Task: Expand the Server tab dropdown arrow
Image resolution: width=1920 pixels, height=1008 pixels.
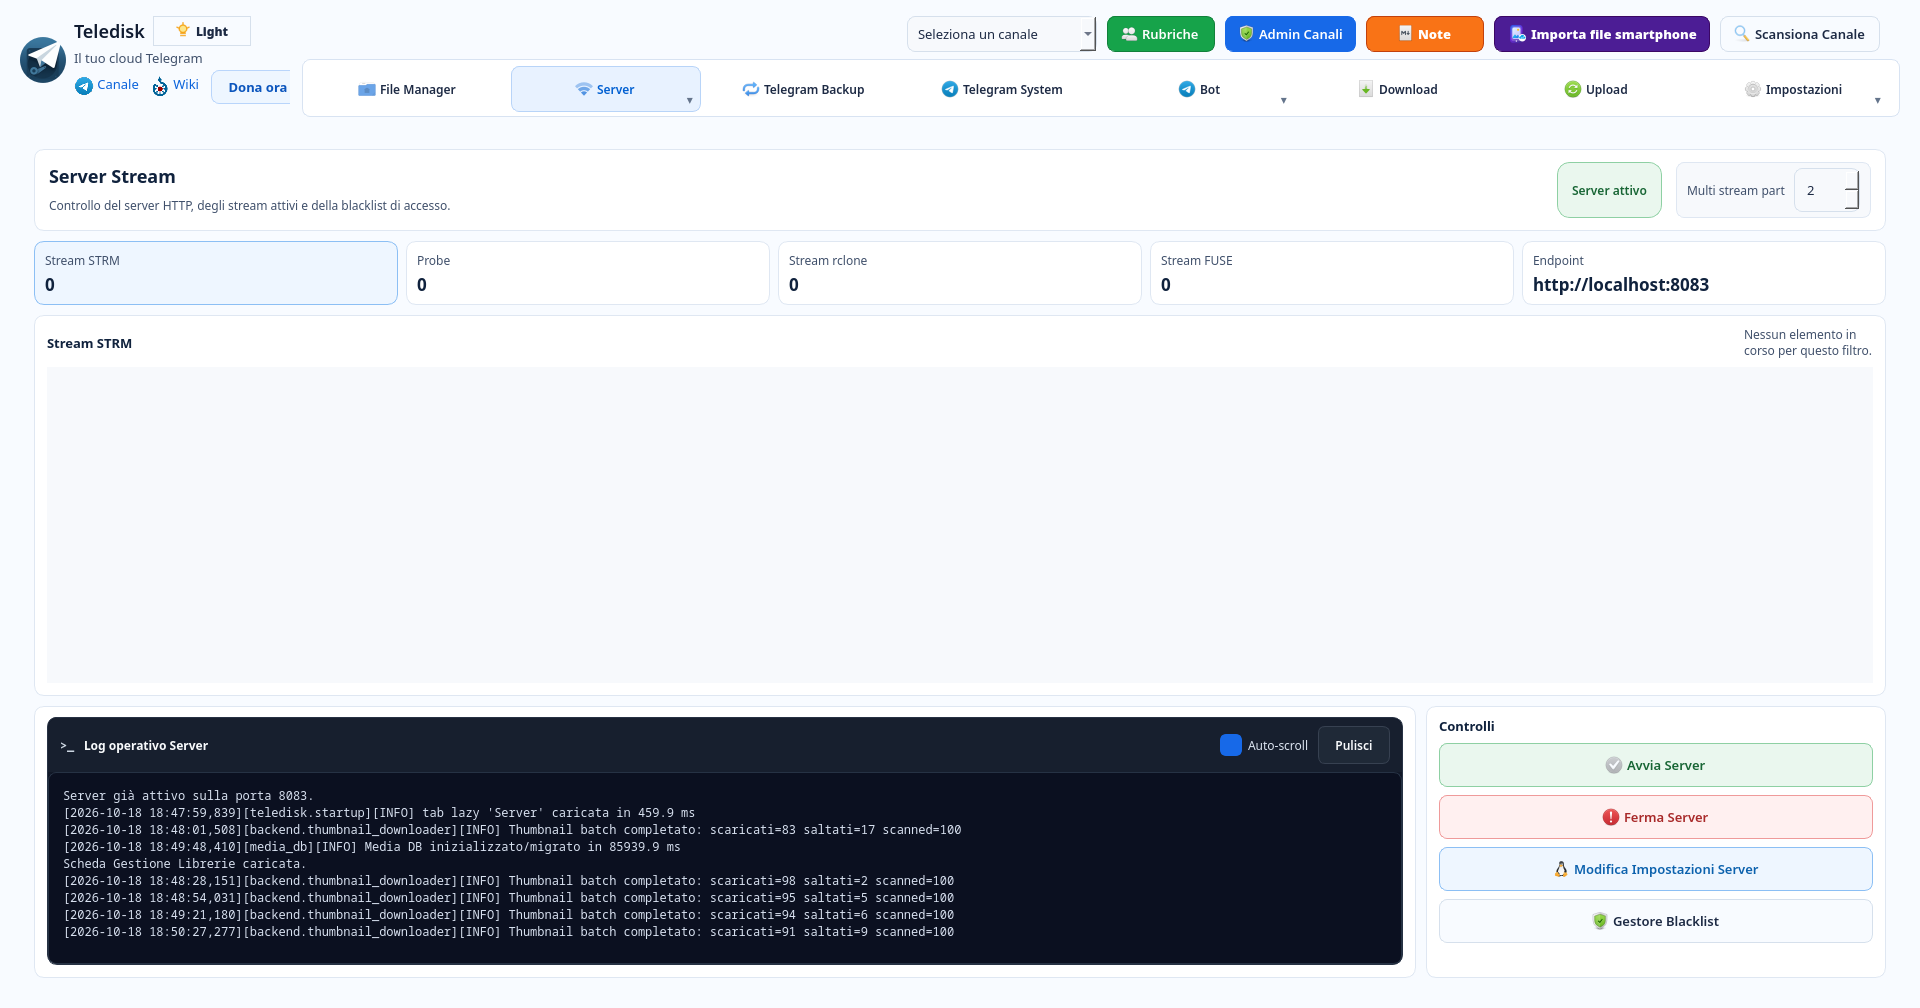Action: (x=690, y=100)
